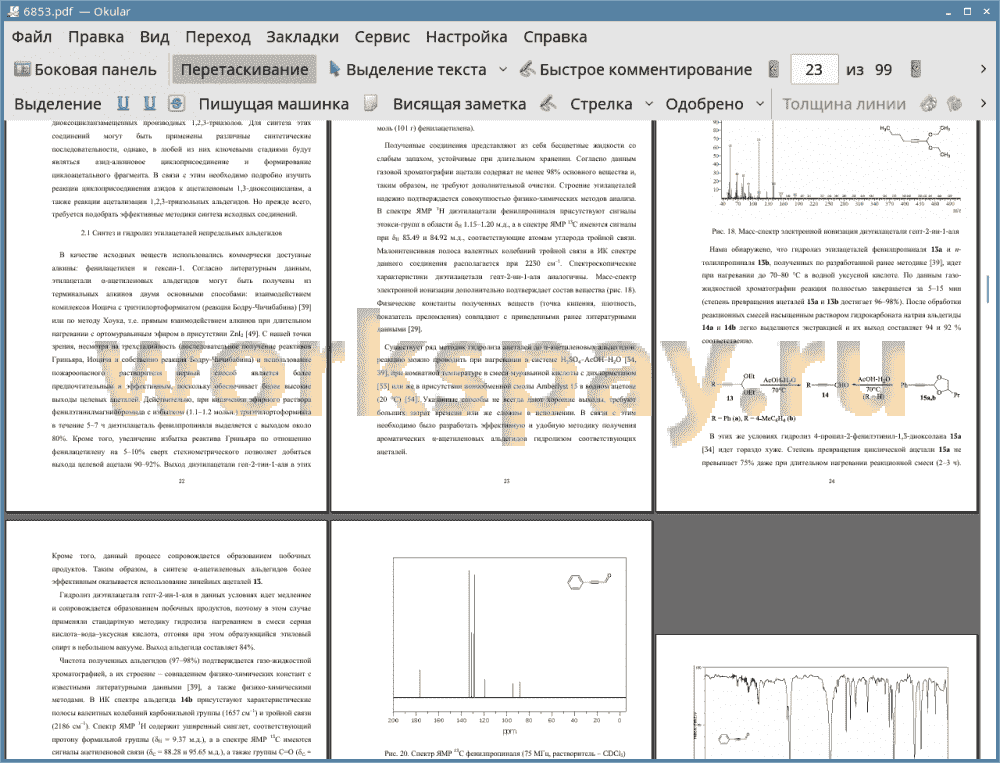Click the pen icon of Быстрое комментирование
The image size is (1000, 763).
pyautogui.click(x=527, y=69)
